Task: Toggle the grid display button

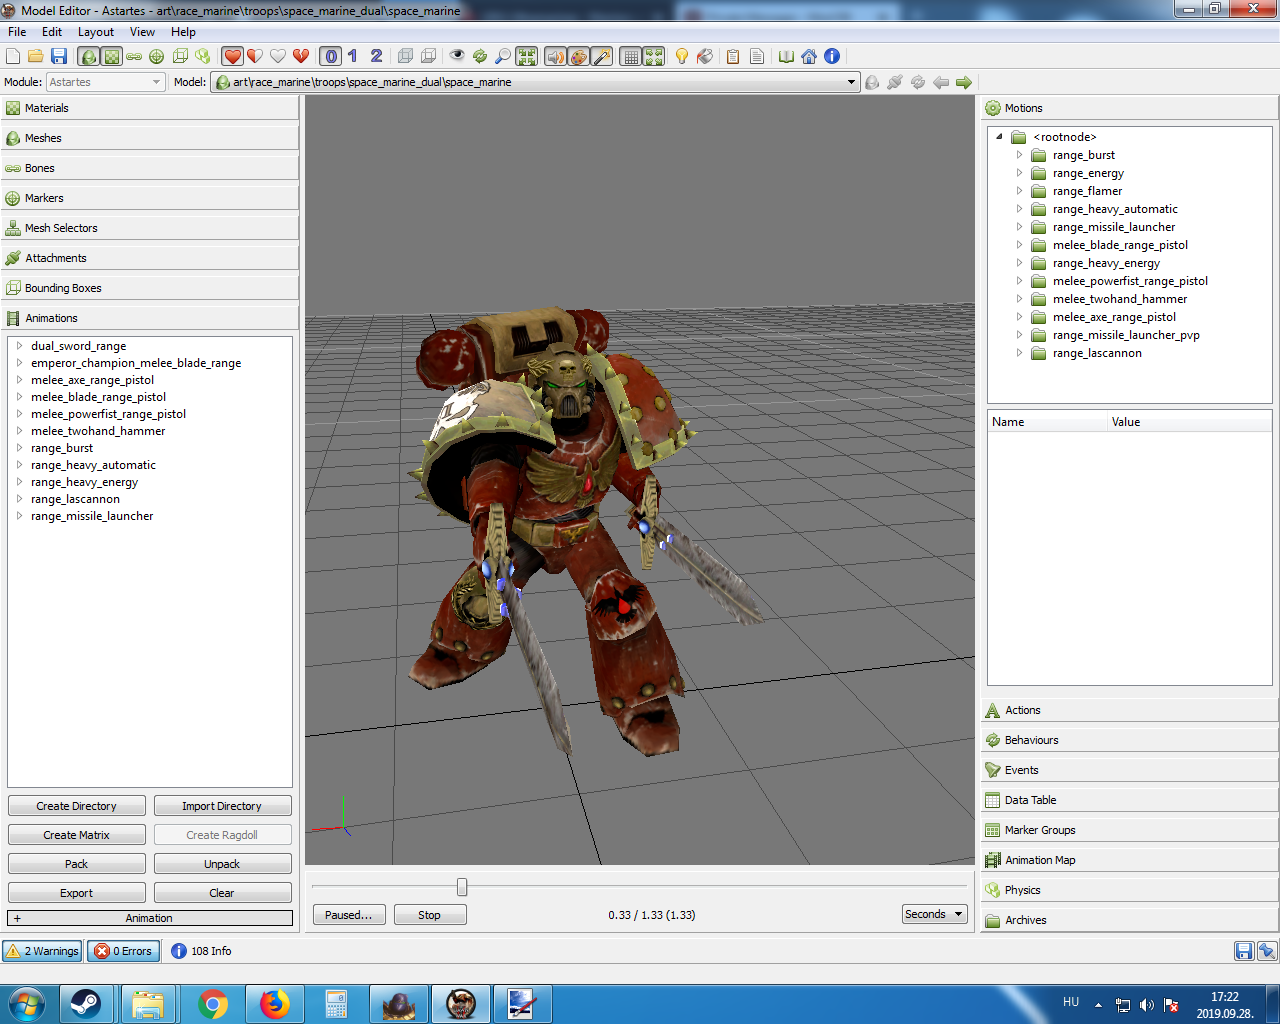Action: 631,57
